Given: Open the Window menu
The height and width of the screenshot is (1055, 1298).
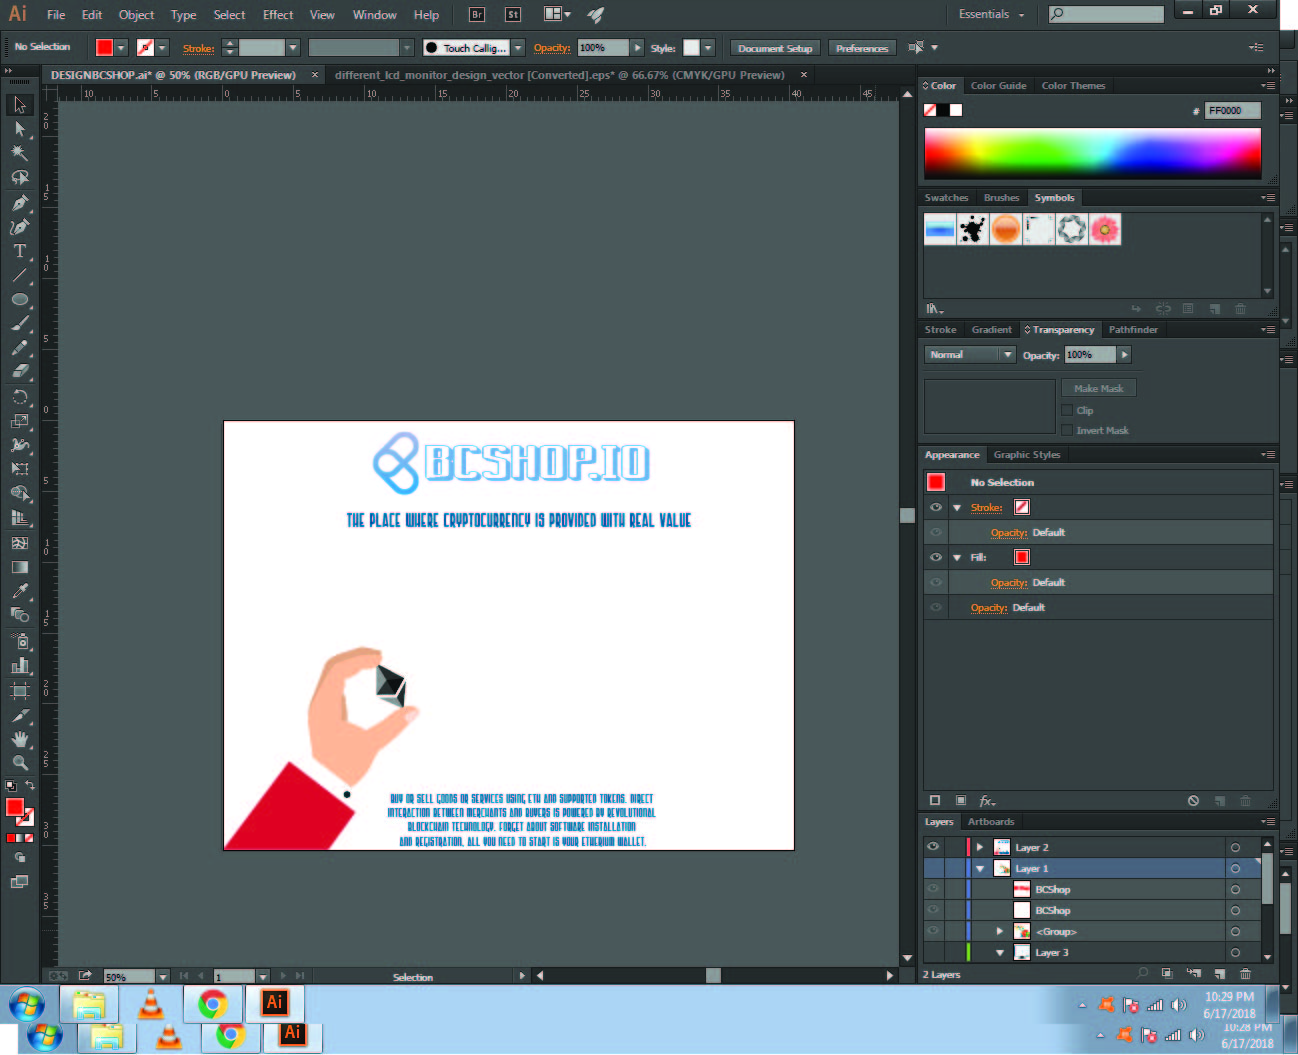Looking at the screenshot, I should coord(375,15).
